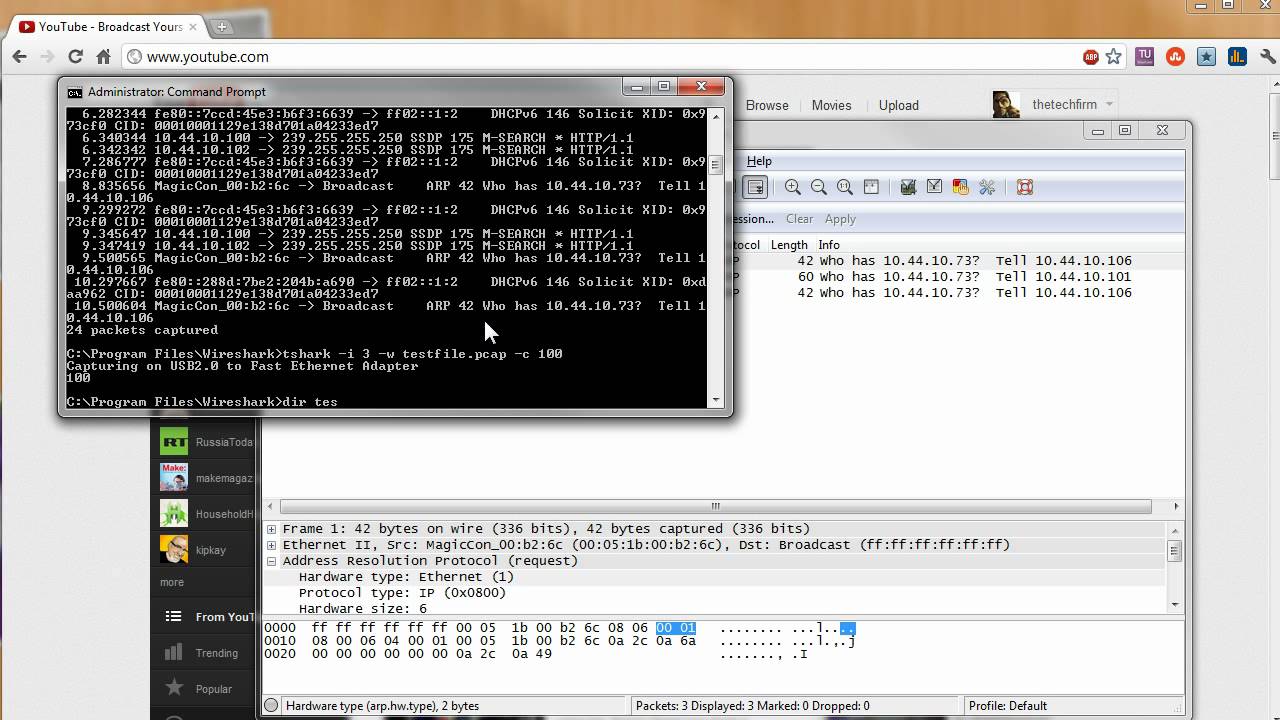The width and height of the screenshot is (1280, 720).
Task: Open the thetechfirm account dropdown arrow
Action: (x=1109, y=104)
